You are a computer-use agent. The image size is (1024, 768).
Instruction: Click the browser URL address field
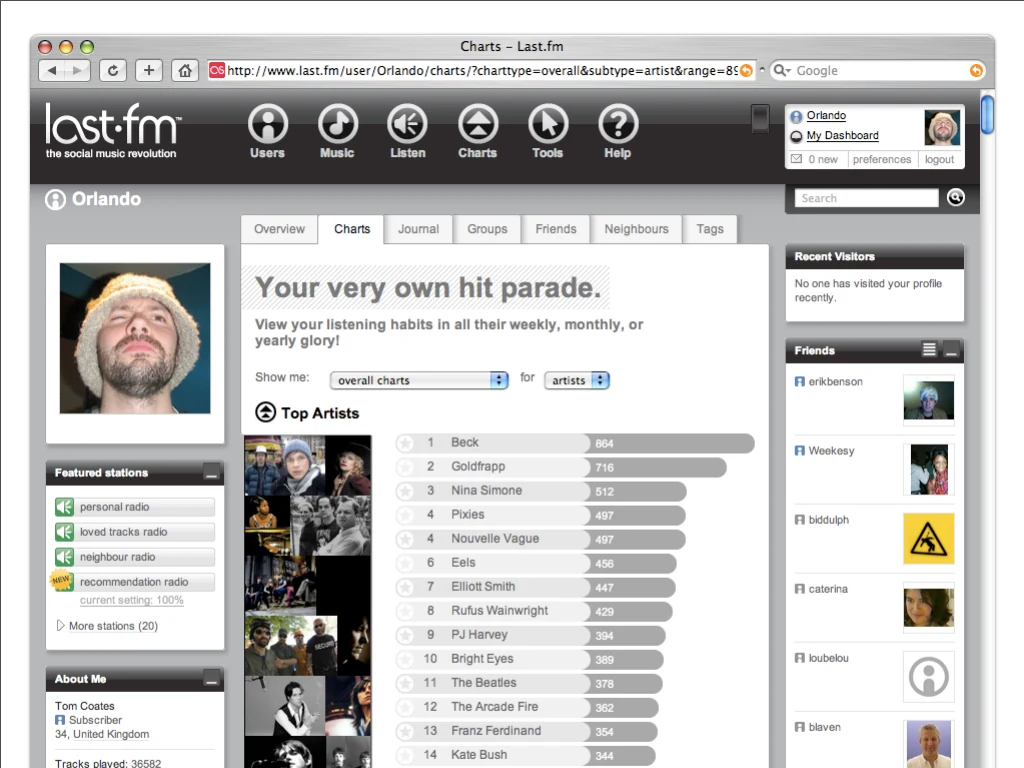tap(481, 71)
